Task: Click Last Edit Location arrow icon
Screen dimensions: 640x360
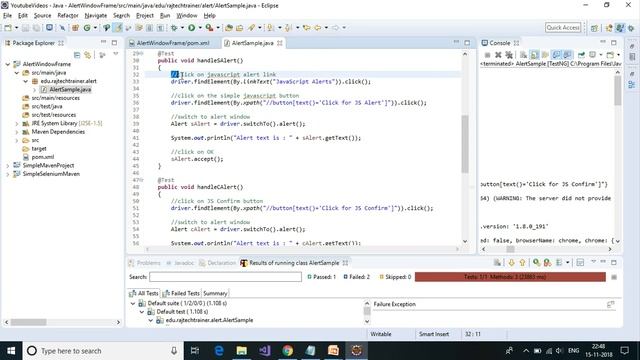Action: (307, 28)
